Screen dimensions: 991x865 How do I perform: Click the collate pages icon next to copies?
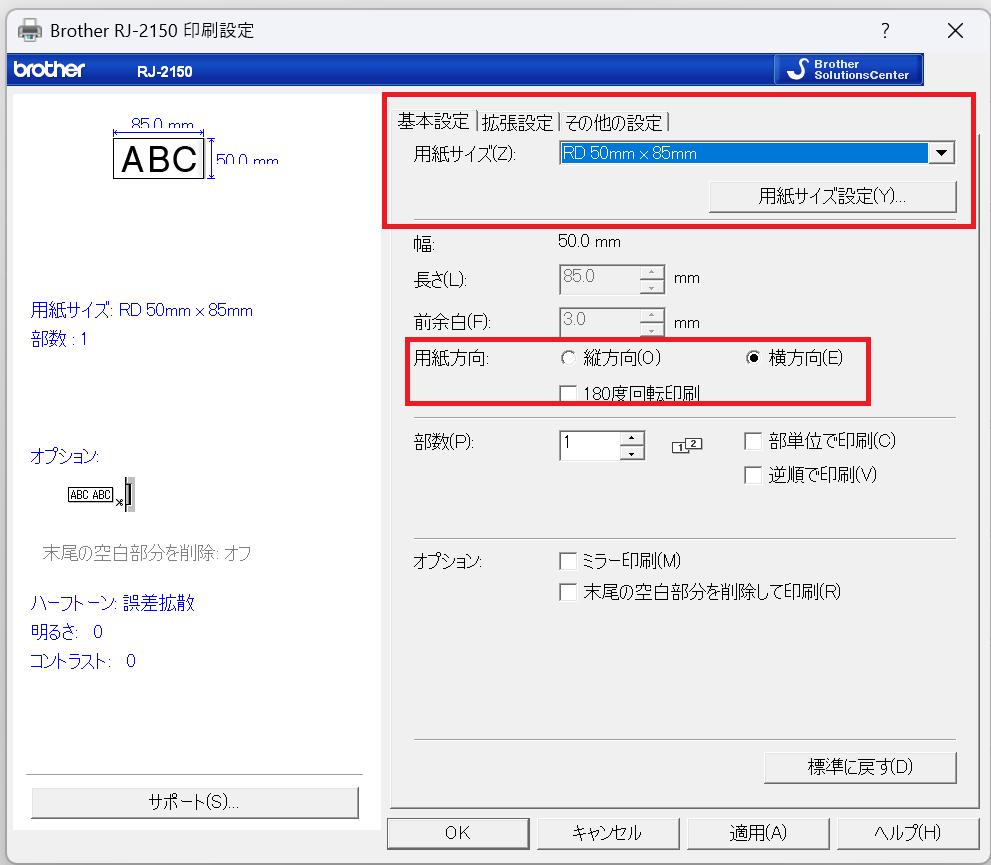point(687,446)
